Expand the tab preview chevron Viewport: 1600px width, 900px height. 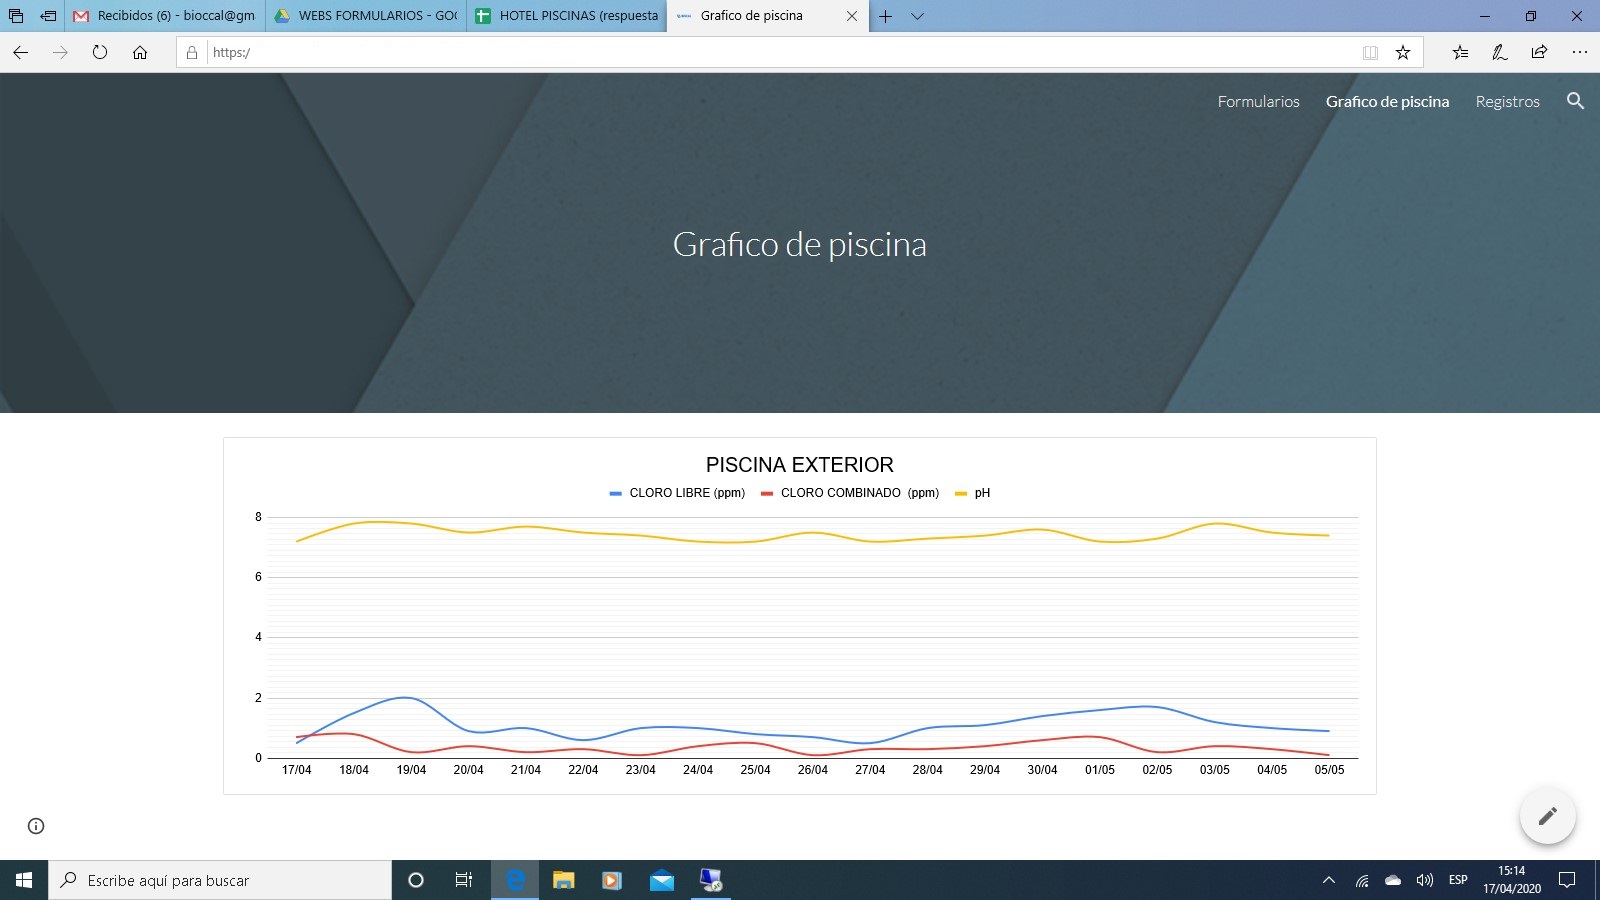point(917,16)
